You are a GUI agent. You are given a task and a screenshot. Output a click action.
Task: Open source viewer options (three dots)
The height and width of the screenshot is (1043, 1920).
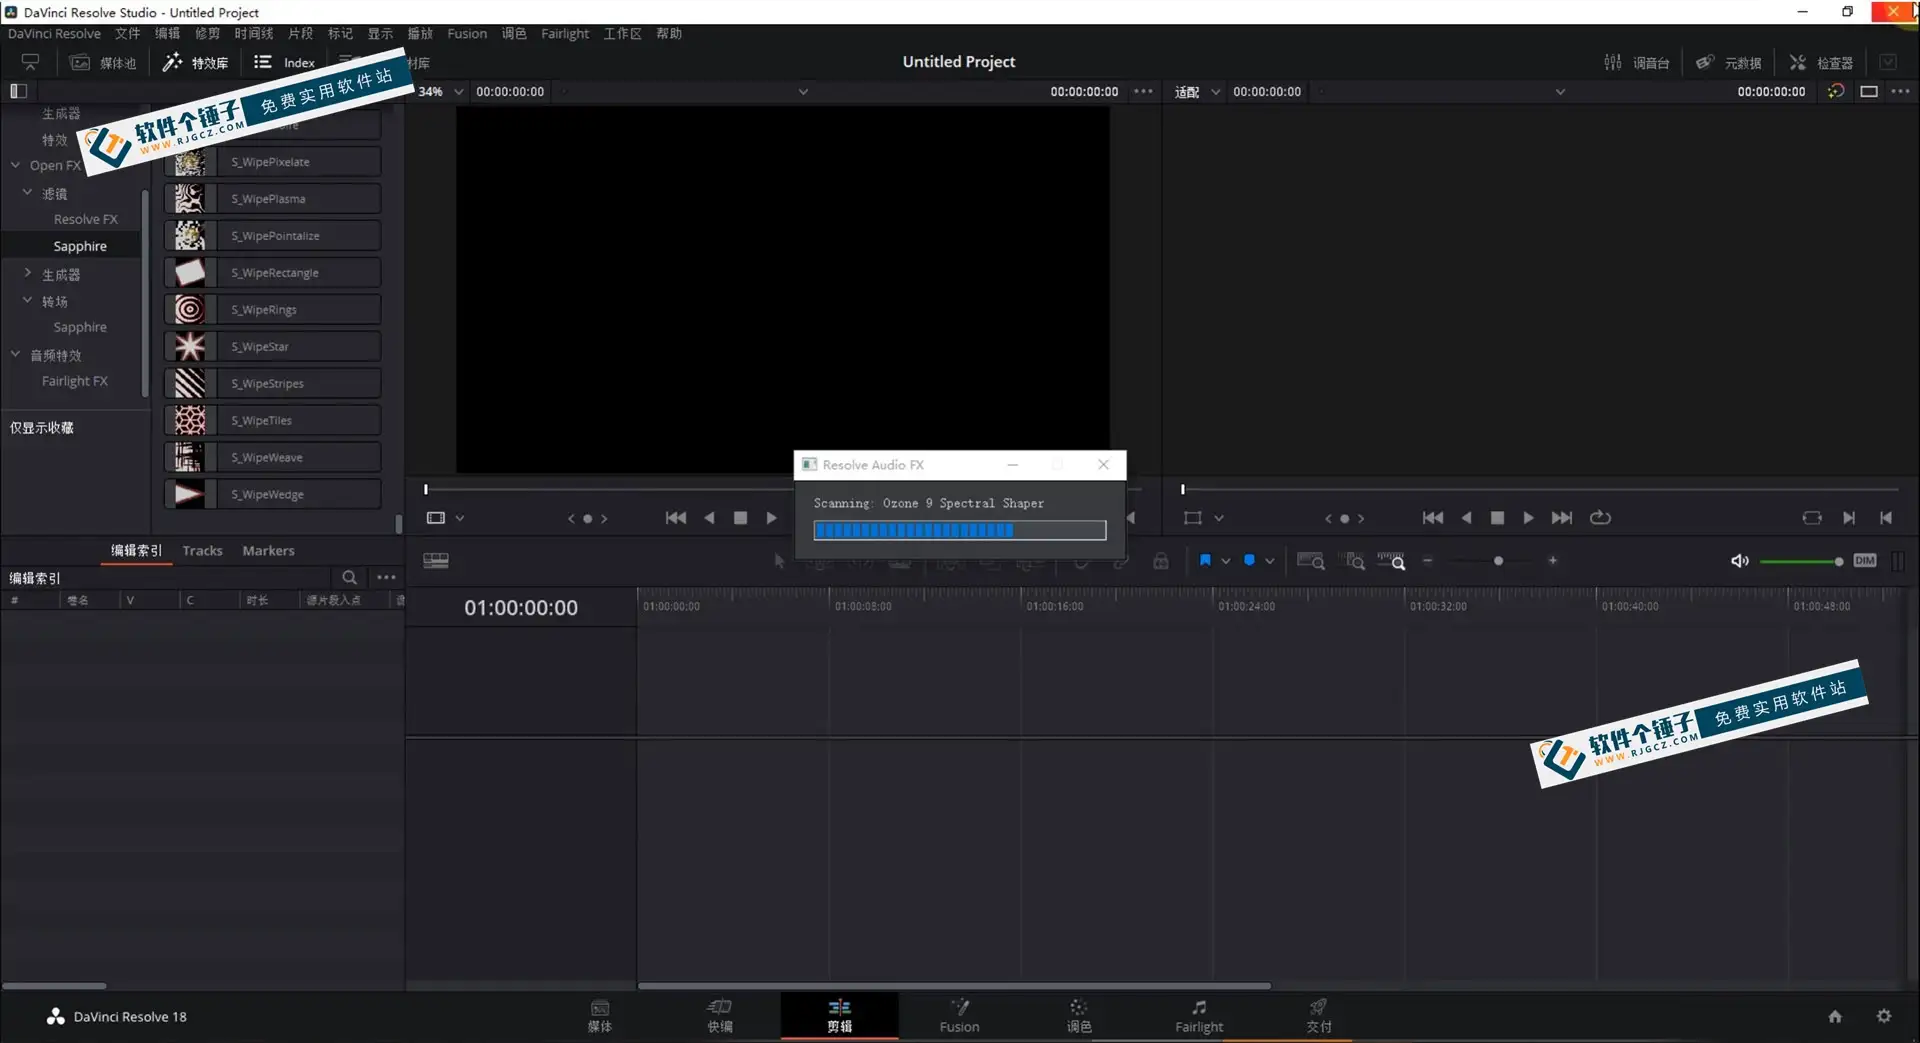pyautogui.click(x=1143, y=91)
